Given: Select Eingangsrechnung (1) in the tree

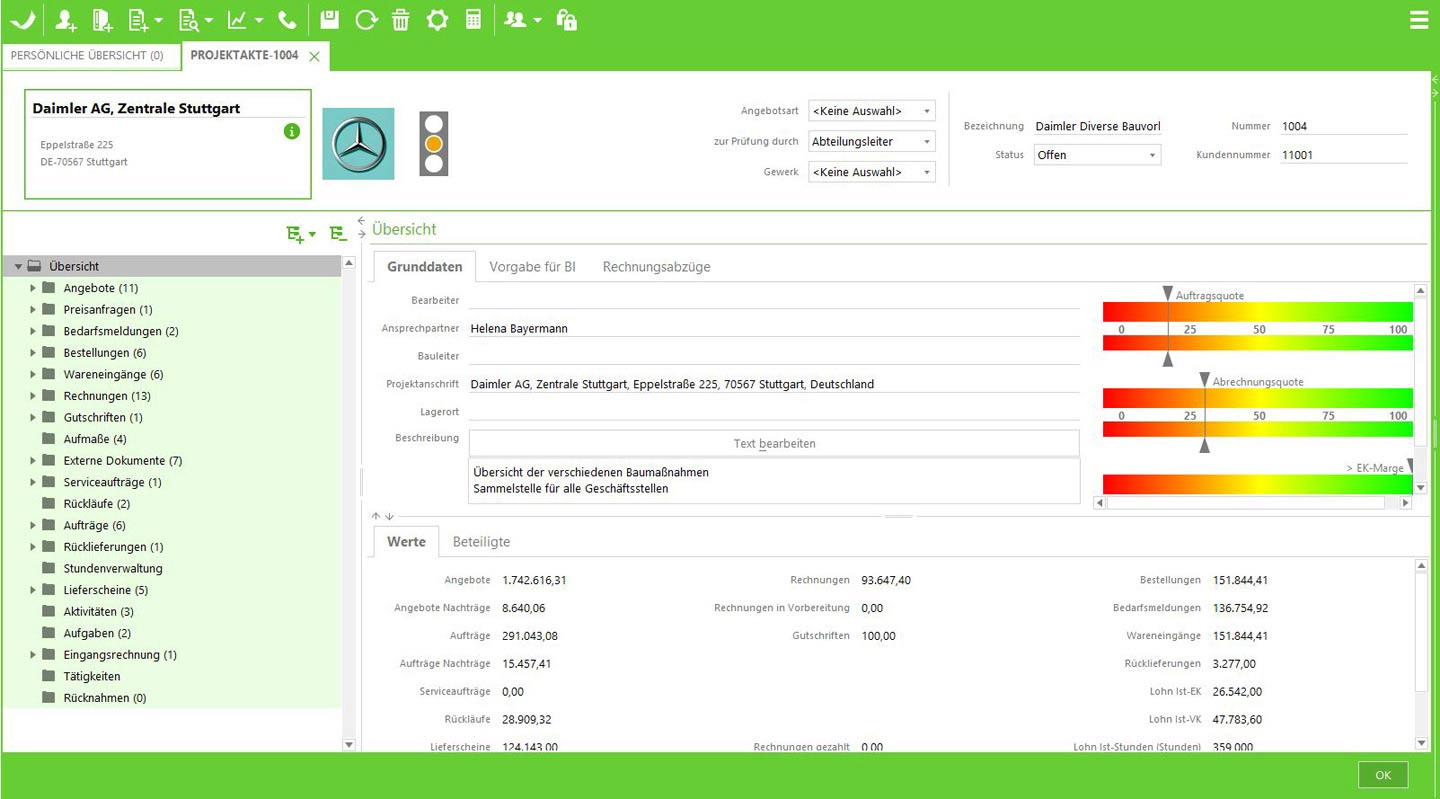Looking at the screenshot, I should point(120,655).
